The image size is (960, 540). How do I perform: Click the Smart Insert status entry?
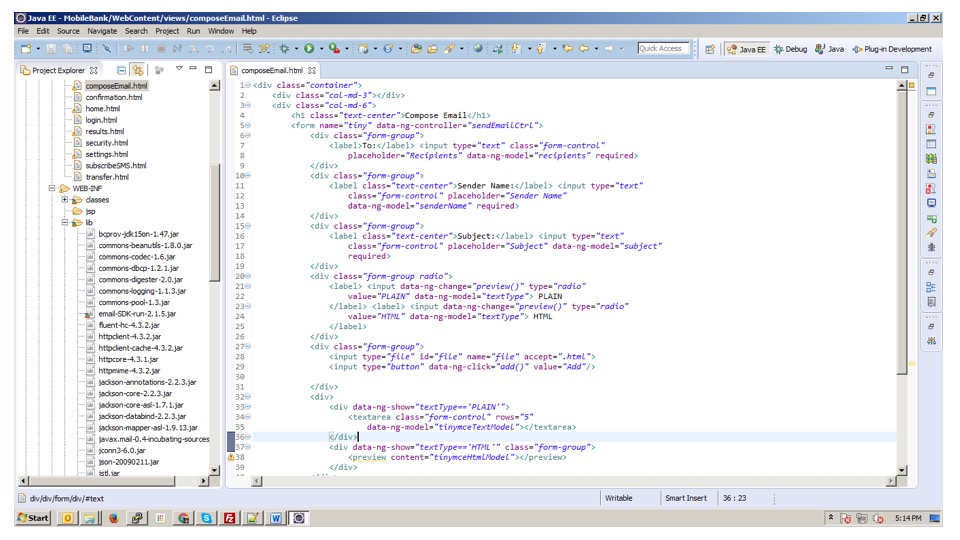(686, 498)
